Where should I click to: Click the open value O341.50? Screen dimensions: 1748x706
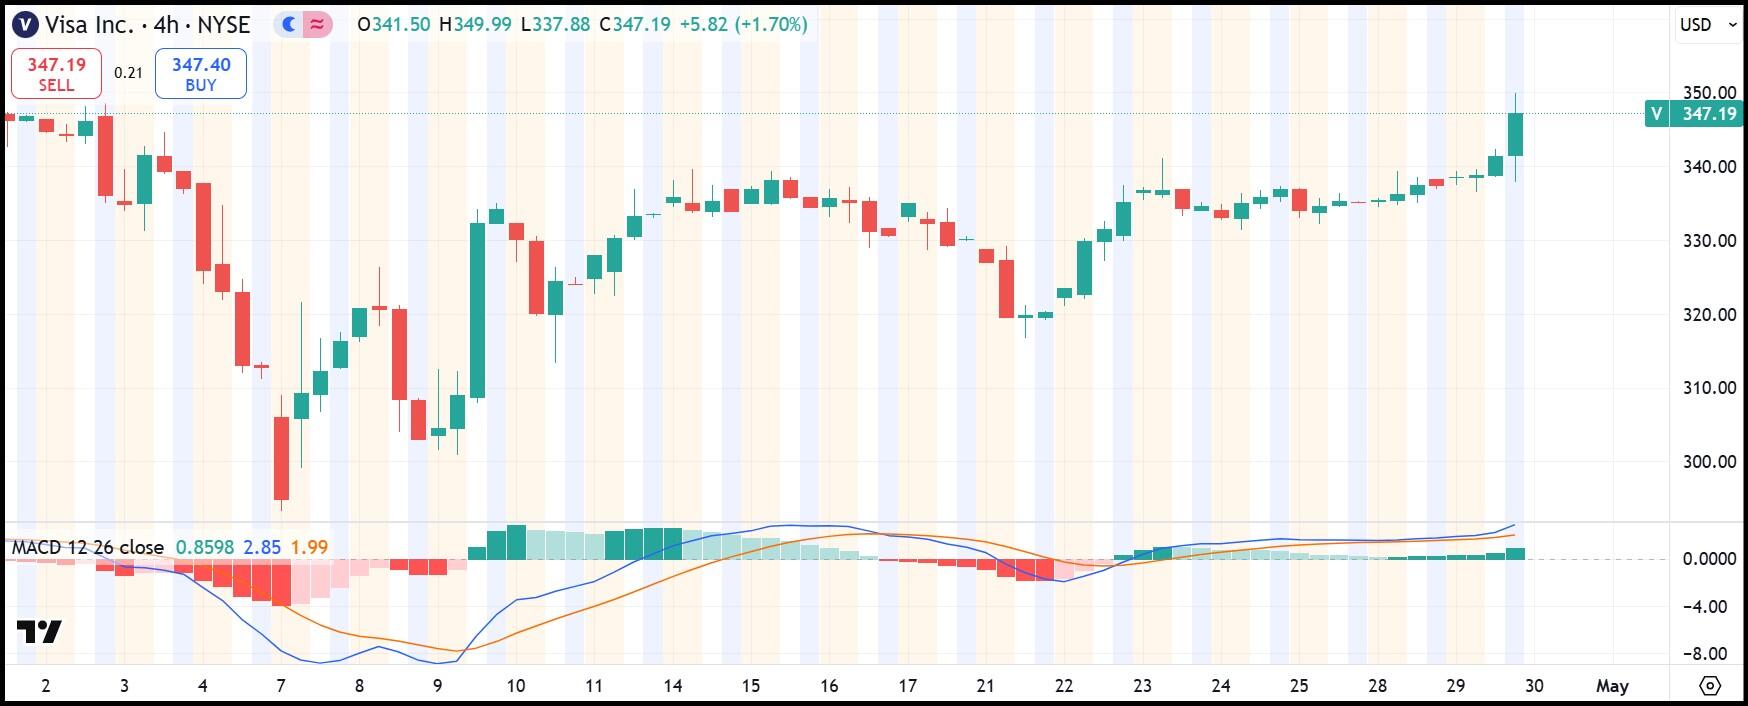pos(396,24)
